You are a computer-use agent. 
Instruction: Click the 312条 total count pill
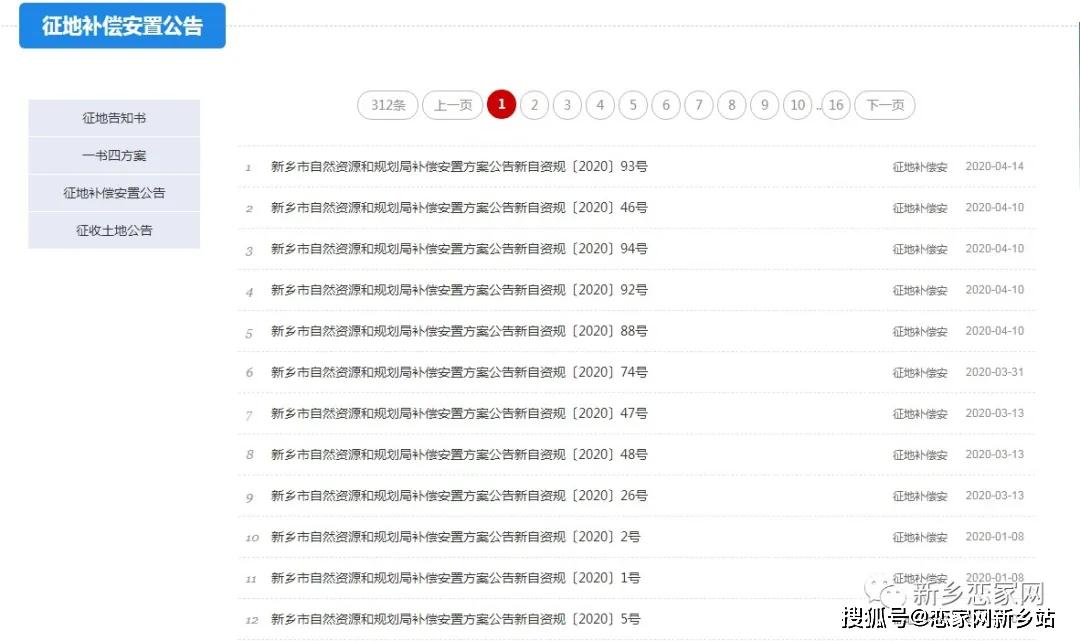[x=388, y=105]
